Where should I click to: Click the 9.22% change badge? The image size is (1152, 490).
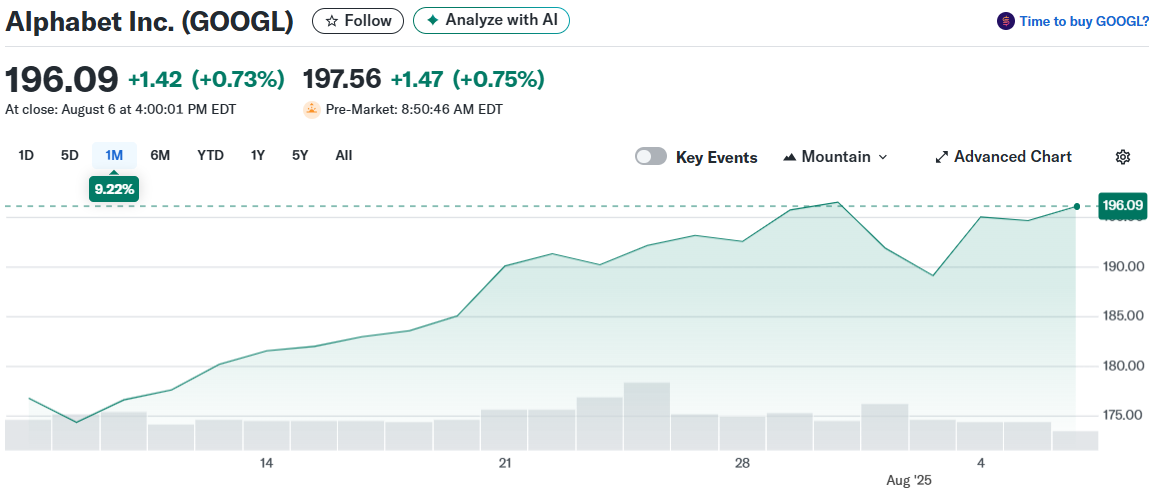[114, 189]
